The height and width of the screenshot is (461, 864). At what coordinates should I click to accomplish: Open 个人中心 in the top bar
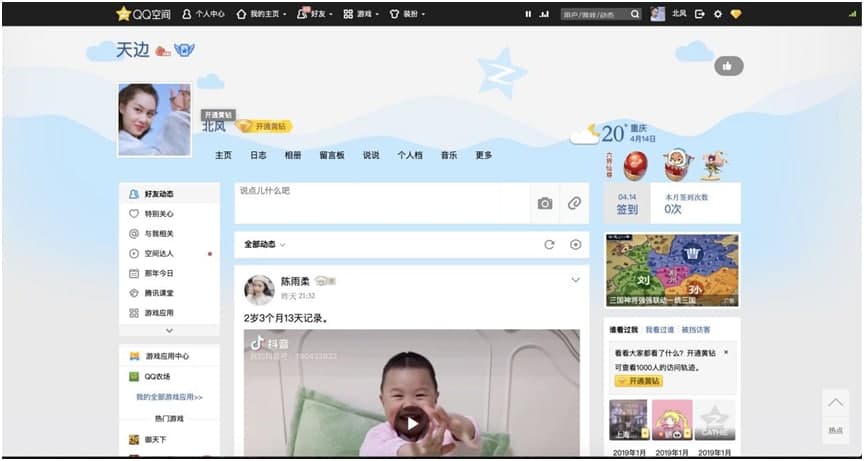[x=203, y=14]
